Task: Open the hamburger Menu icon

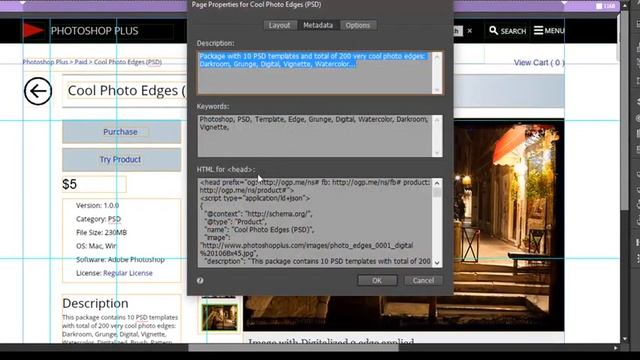Action: tap(538, 31)
